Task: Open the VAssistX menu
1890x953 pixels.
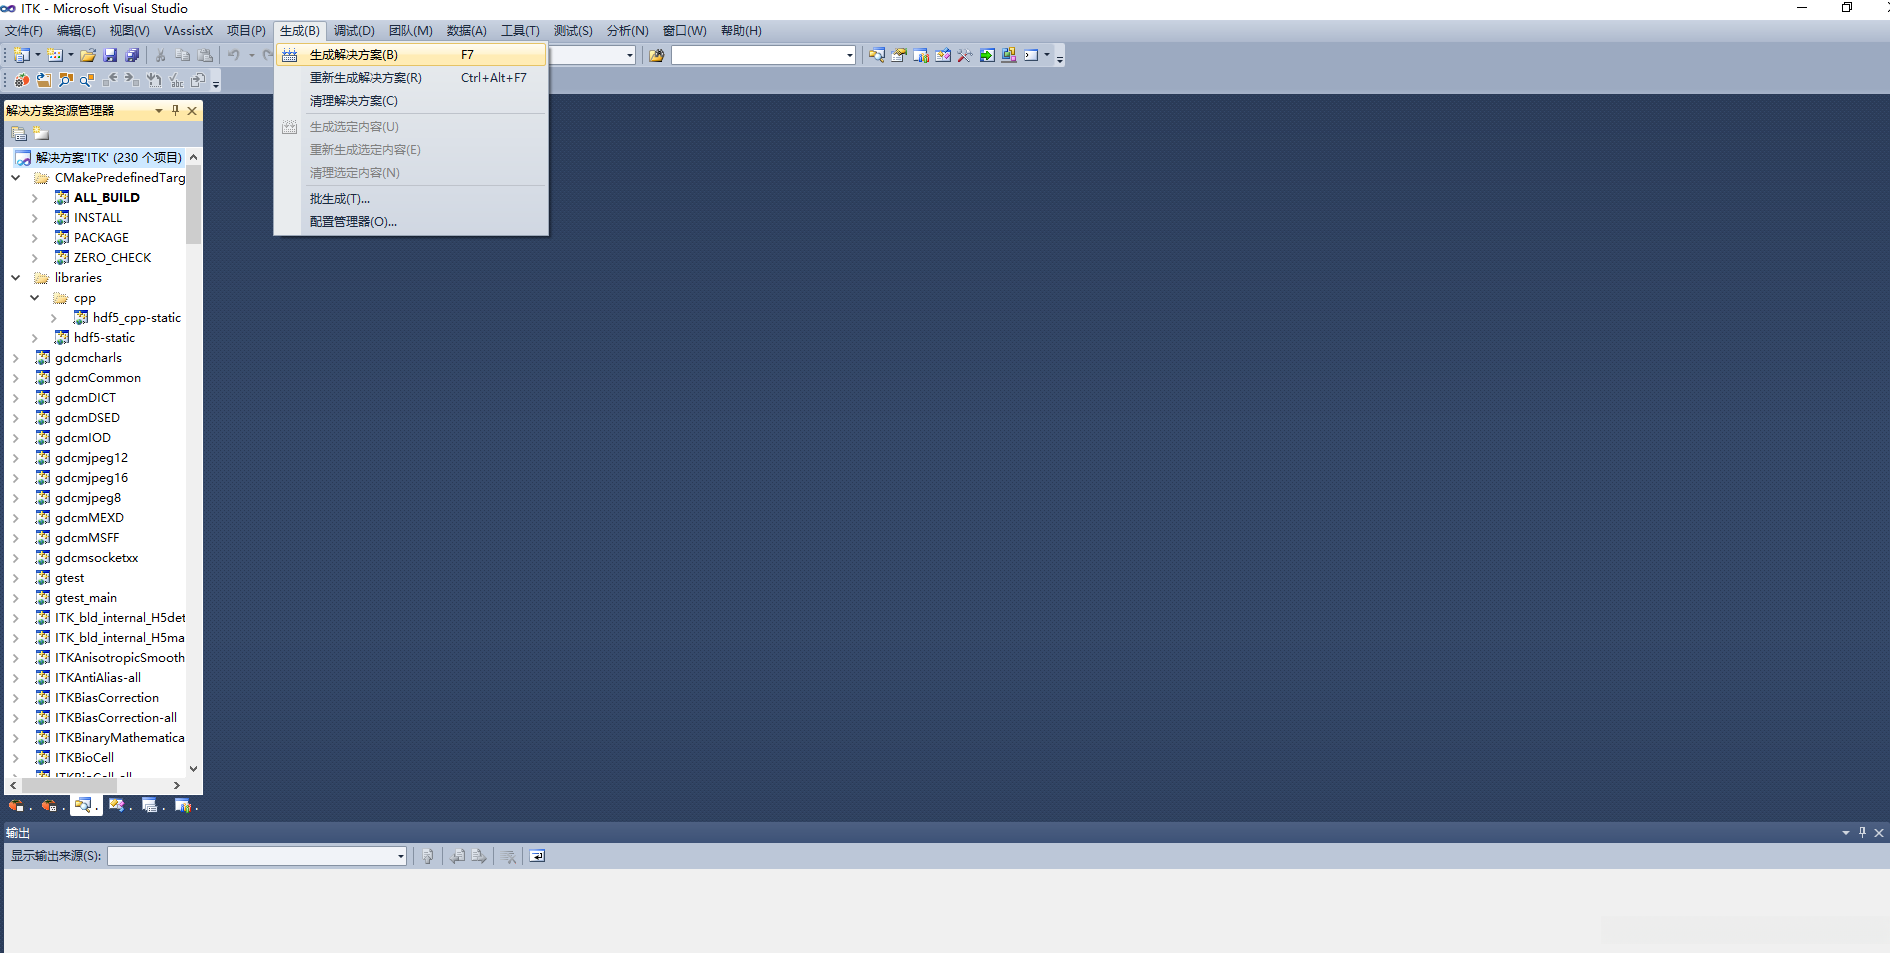Action: coord(188,31)
